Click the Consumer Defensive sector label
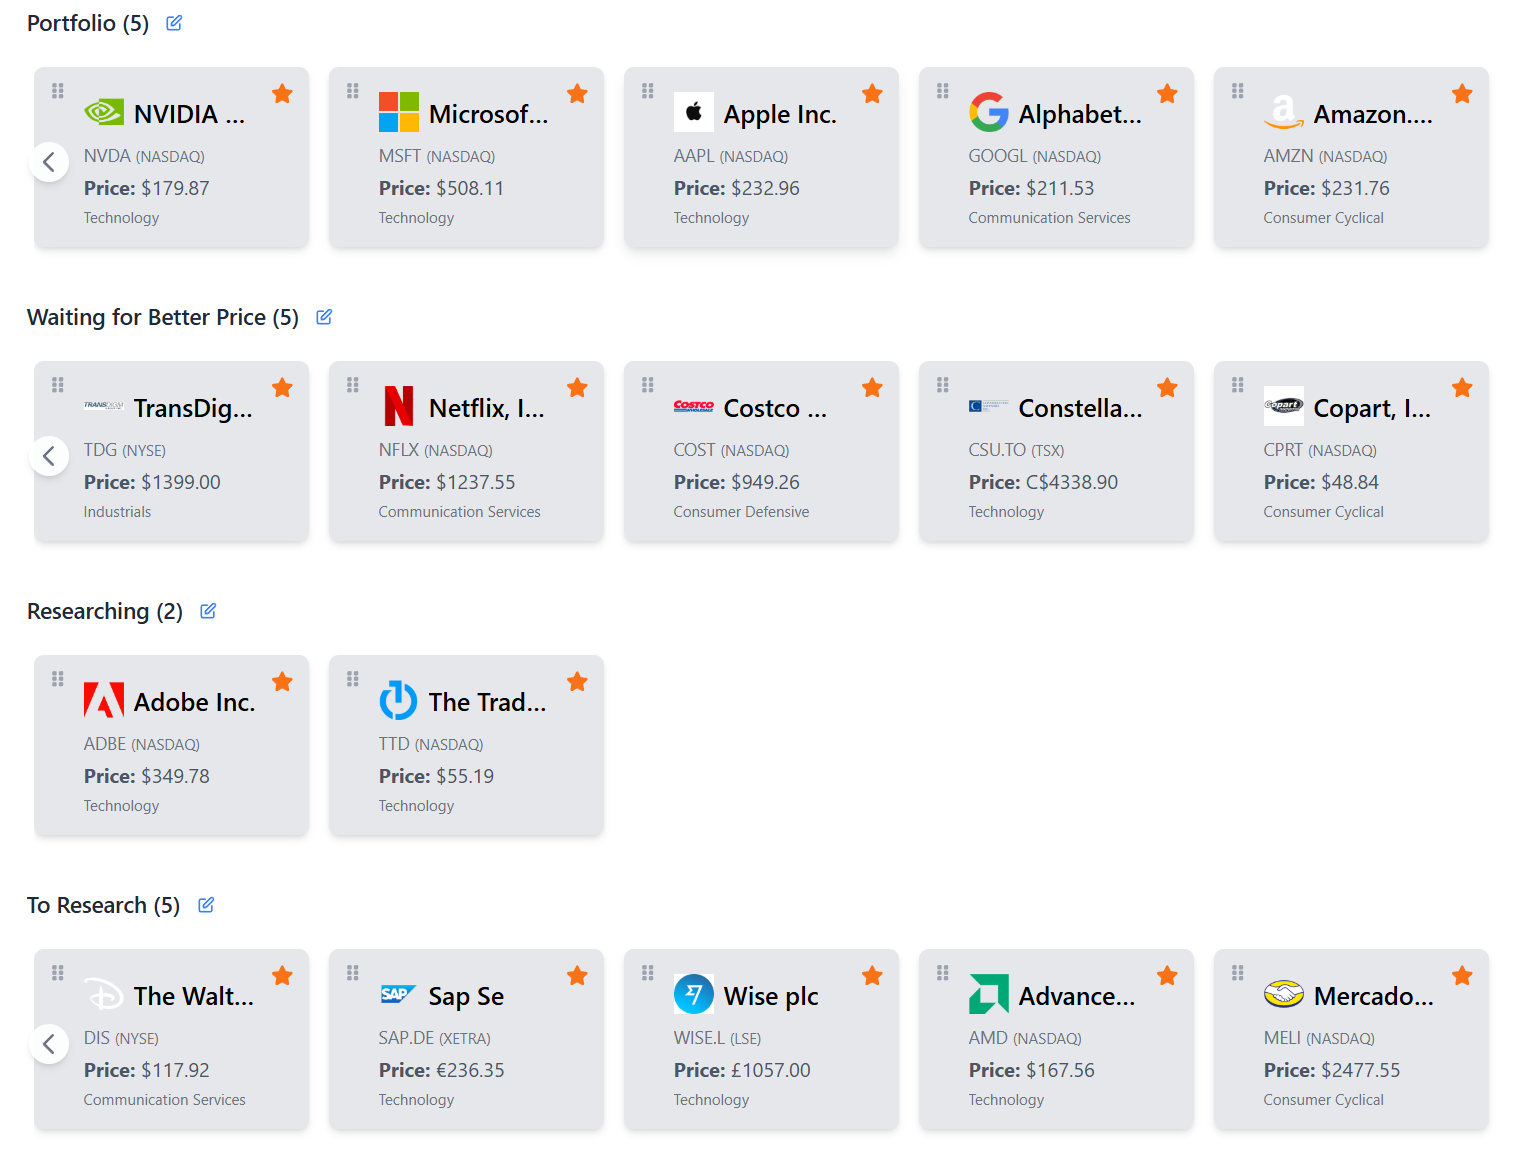The height and width of the screenshot is (1161, 1523). (741, 512)
